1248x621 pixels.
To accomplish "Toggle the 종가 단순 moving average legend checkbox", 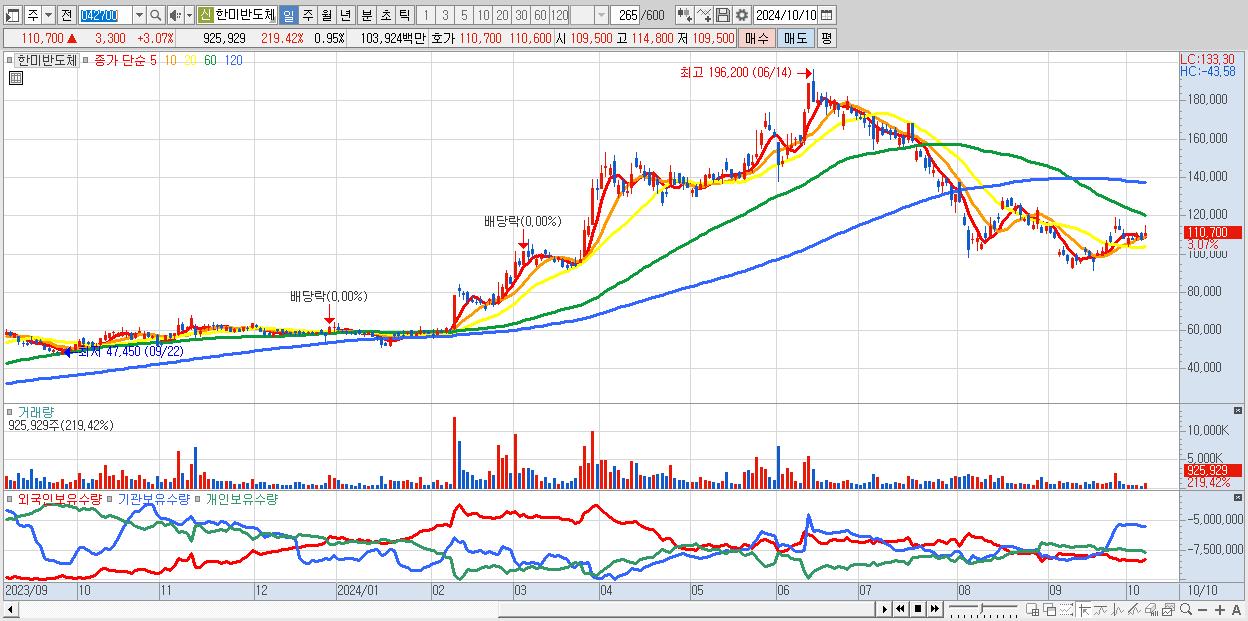I will coord(87,60).
